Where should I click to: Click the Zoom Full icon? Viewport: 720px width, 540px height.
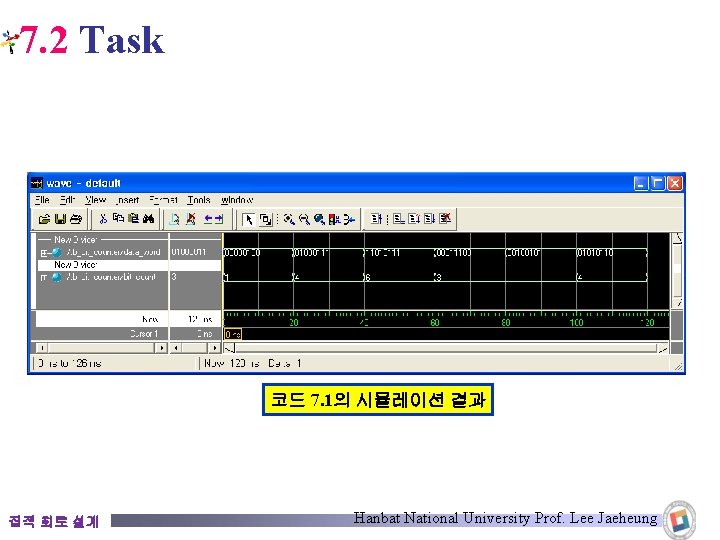click(319, 219)
